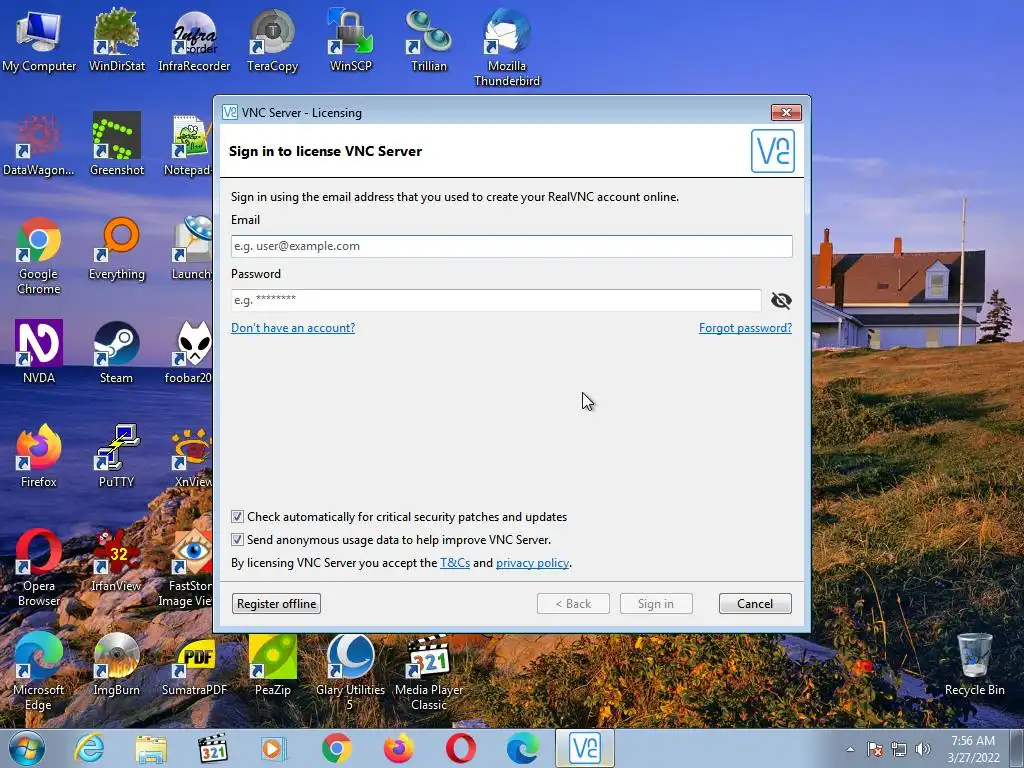Open foobar2000 desktop shortcut
This screenshot has width=1024, height=768.
coord(189,353)
